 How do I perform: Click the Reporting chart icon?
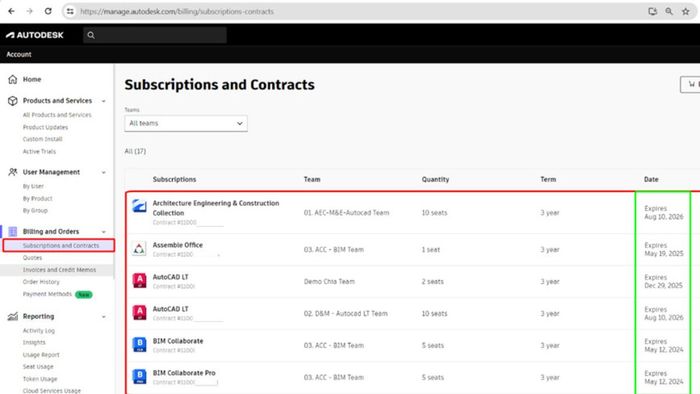(12, 316)
